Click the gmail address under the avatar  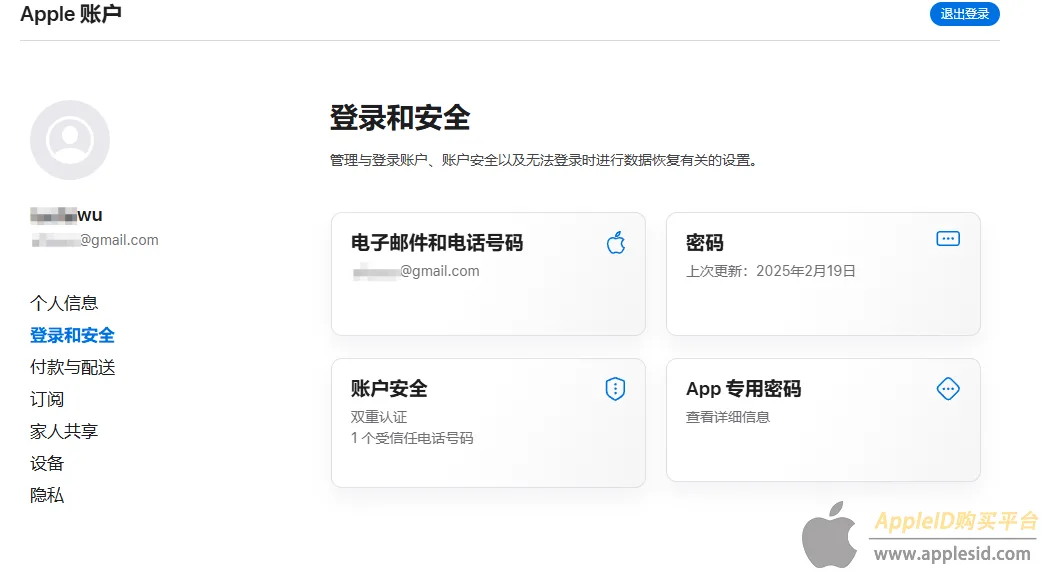point(95,240)
